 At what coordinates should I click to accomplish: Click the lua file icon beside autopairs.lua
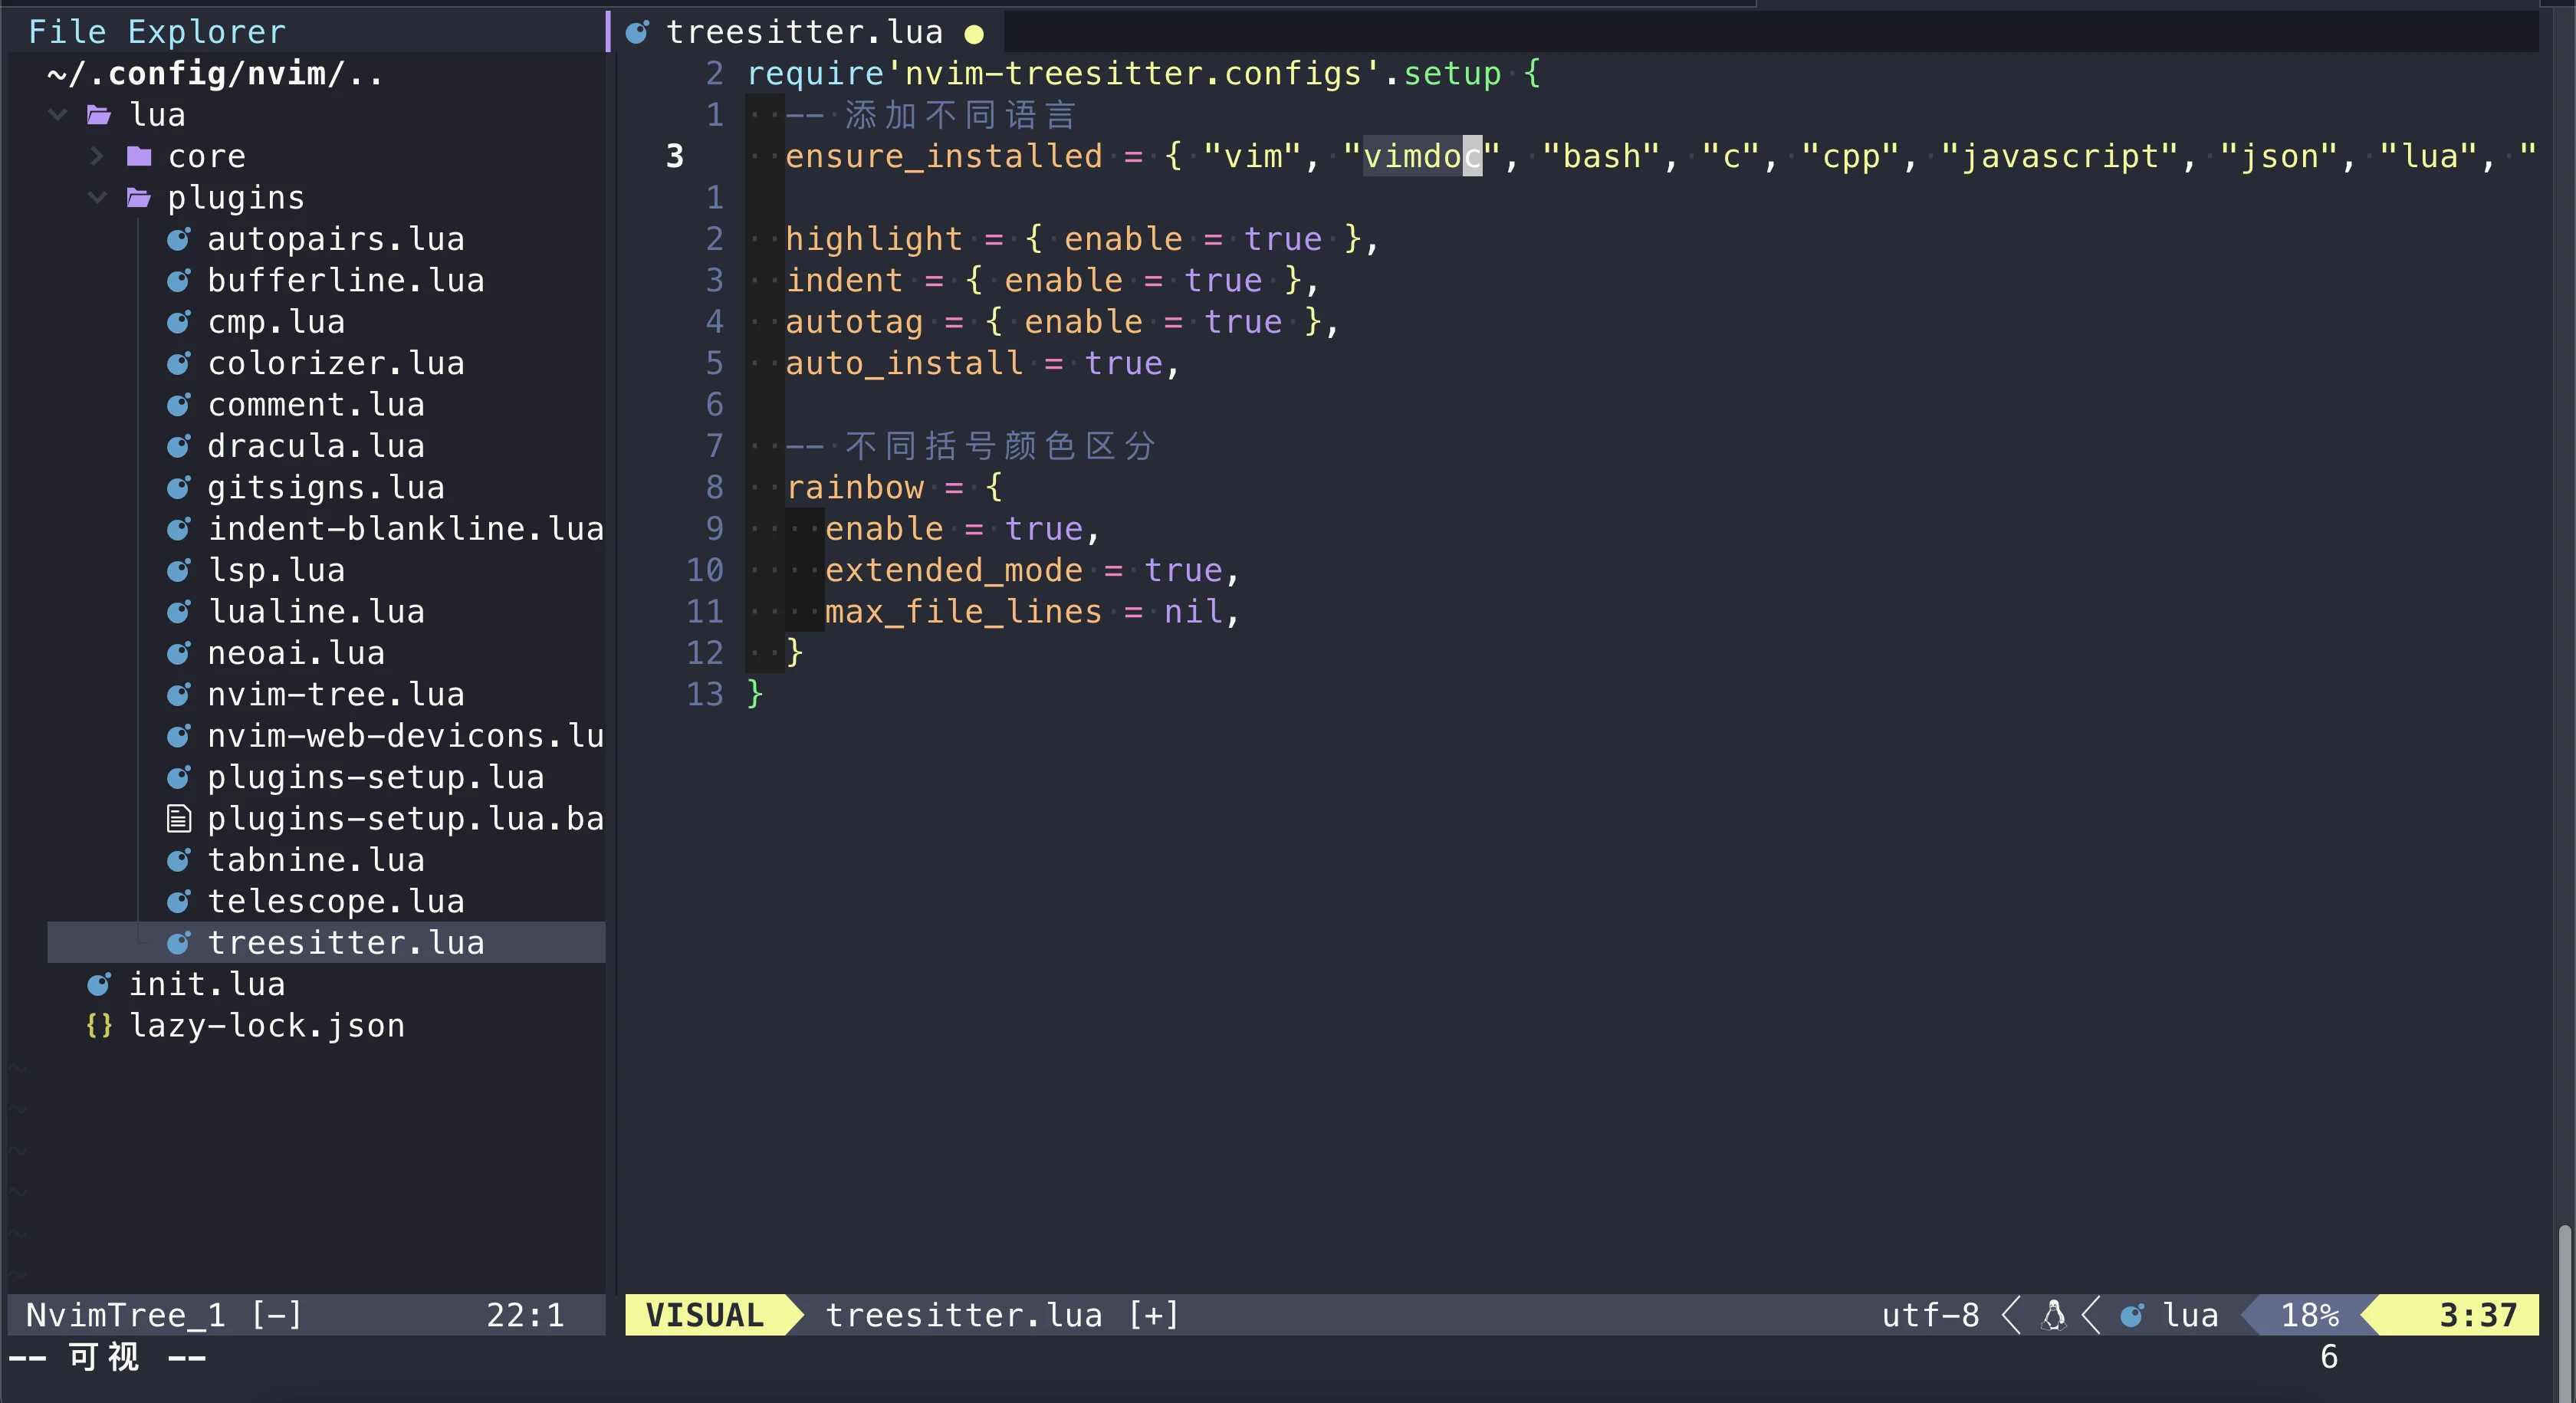tap(178, 239)
